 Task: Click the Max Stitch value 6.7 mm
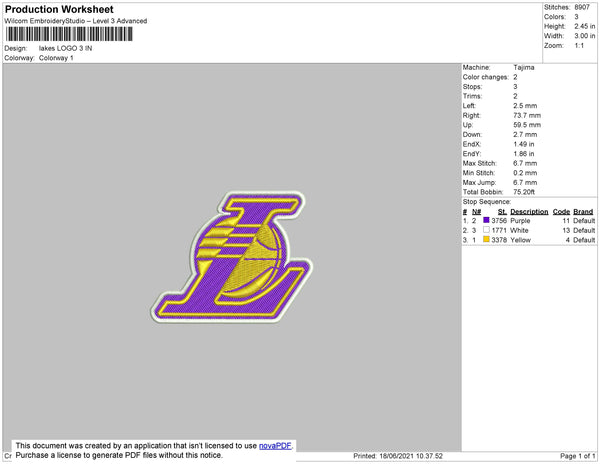(x=525, y=163)
